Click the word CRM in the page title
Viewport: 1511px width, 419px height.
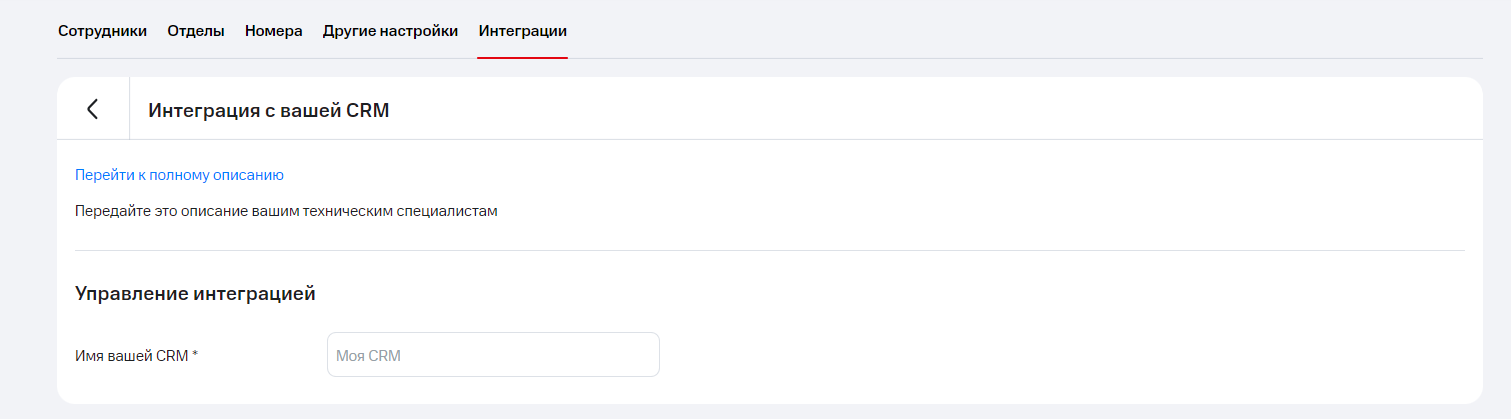pyautogui.click(x=367, y=110)
